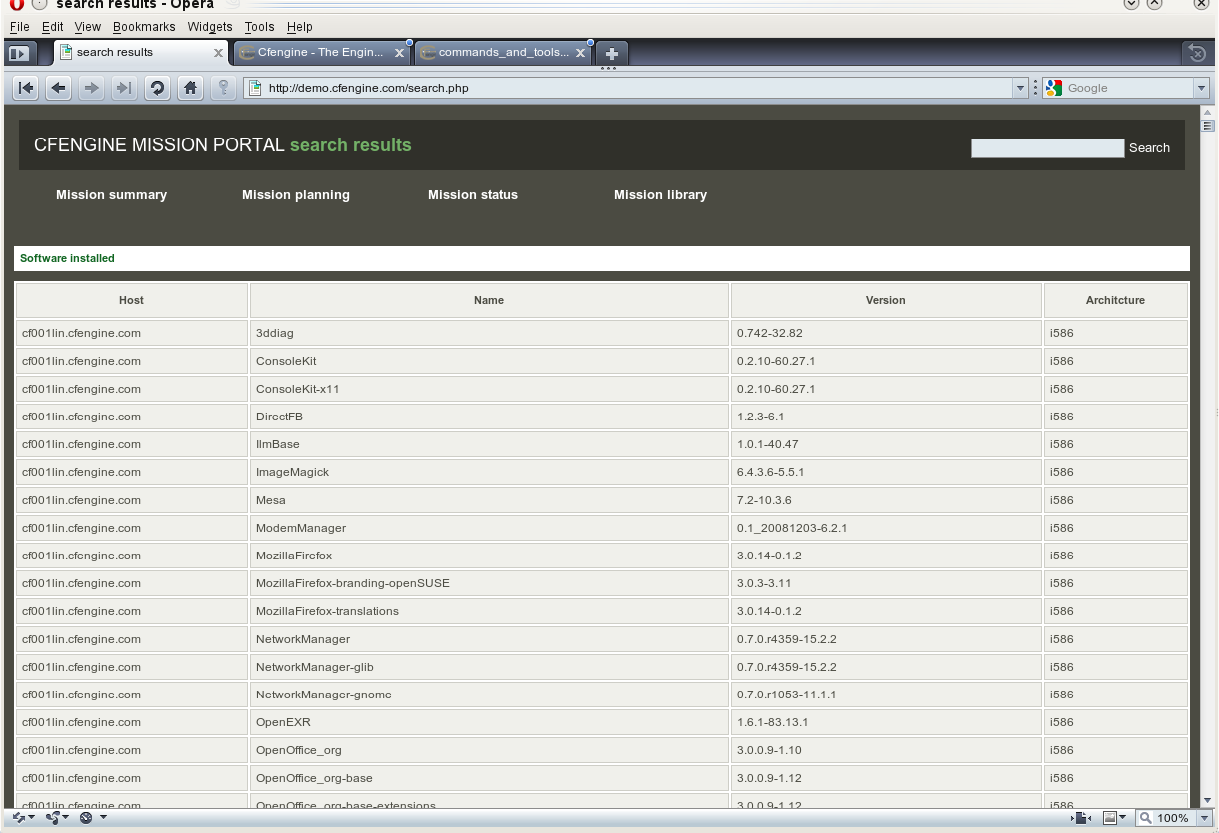Click the vertical scrollbar down arrow
1219x833 pixels.
[x=1207, y=800]
